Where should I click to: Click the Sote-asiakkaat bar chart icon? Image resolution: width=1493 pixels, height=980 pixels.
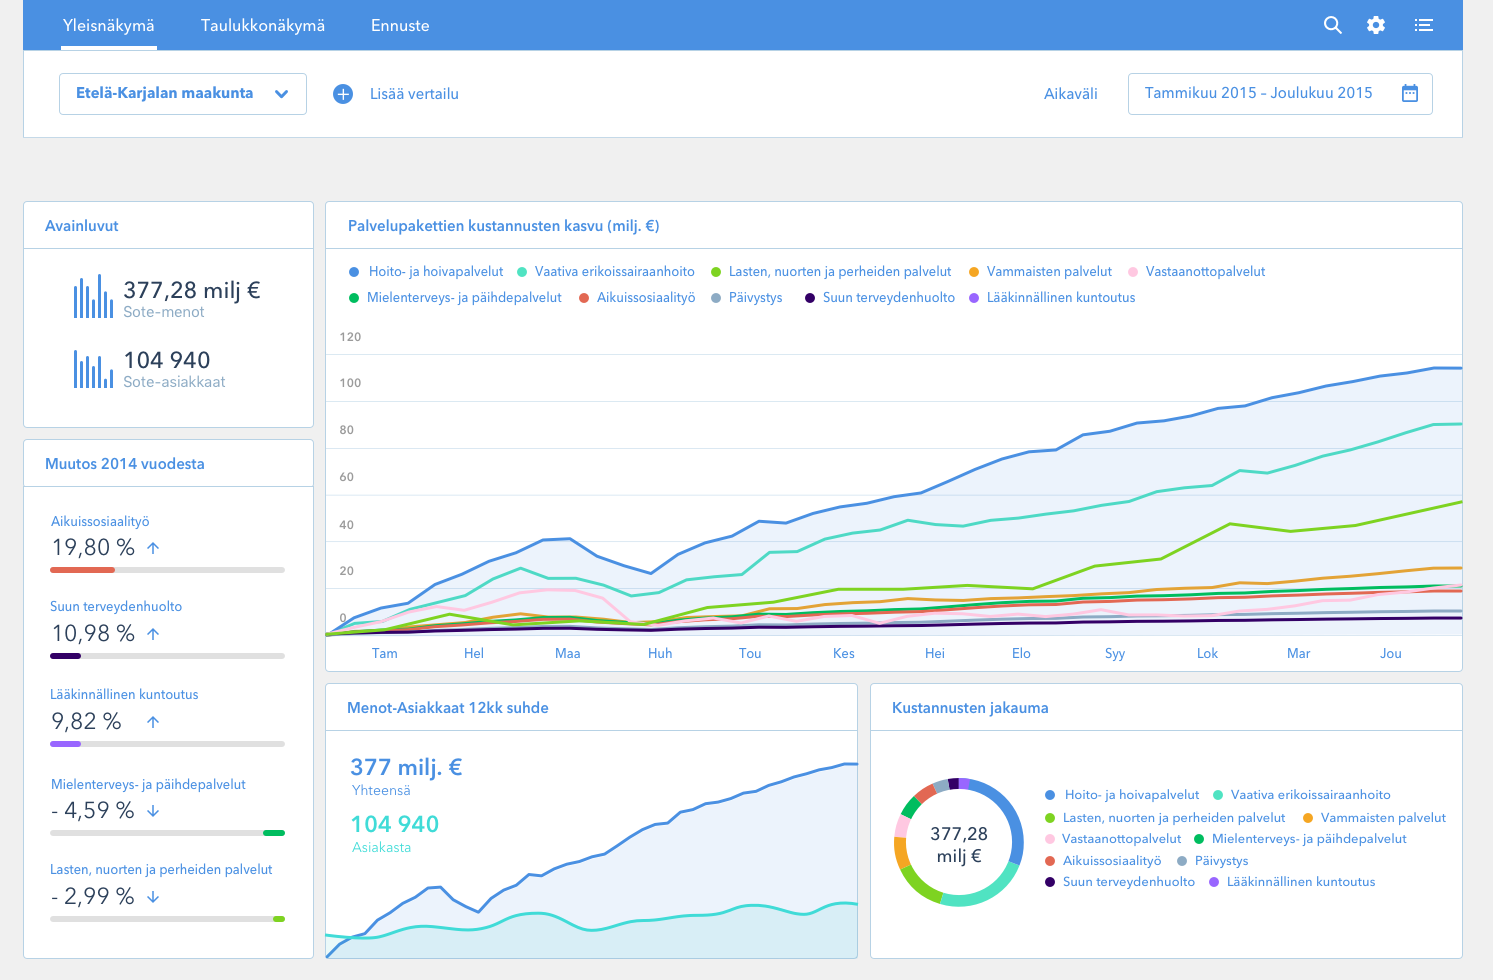[93, 368]
